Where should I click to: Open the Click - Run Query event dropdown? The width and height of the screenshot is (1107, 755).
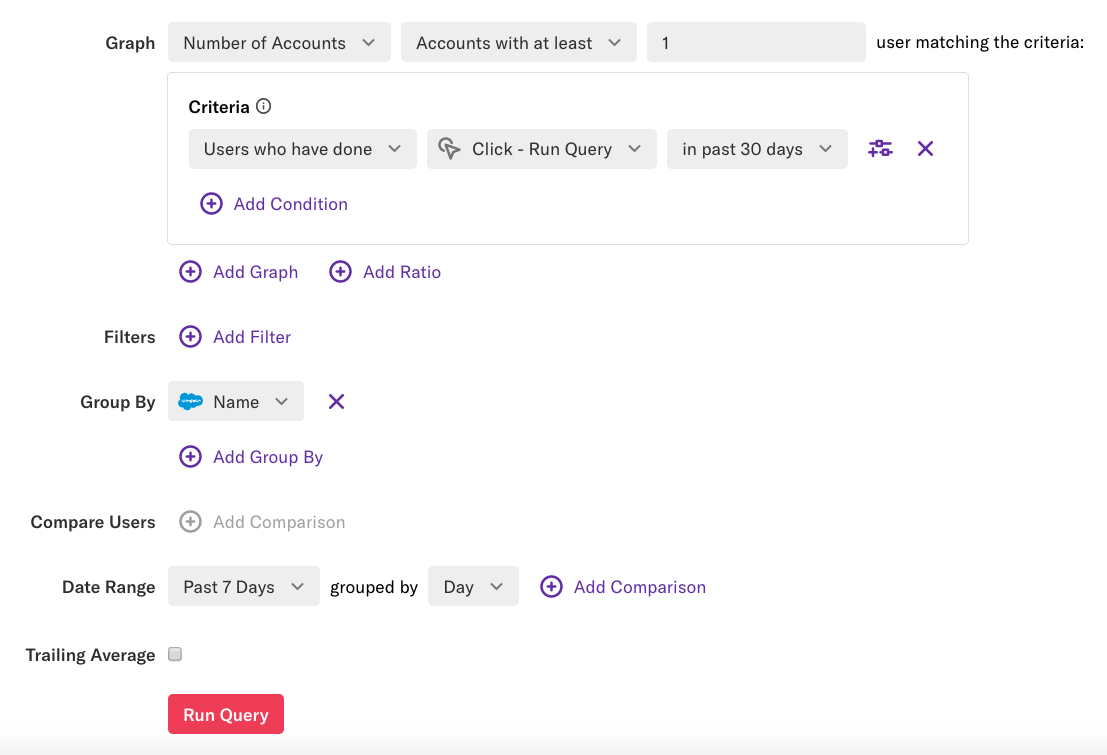(541, 148)
